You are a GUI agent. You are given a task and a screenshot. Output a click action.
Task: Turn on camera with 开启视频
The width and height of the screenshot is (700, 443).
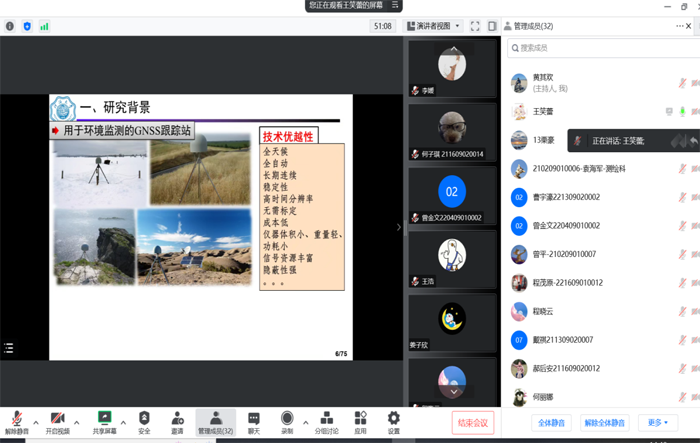pyautogui.click(x=58, y=422)
